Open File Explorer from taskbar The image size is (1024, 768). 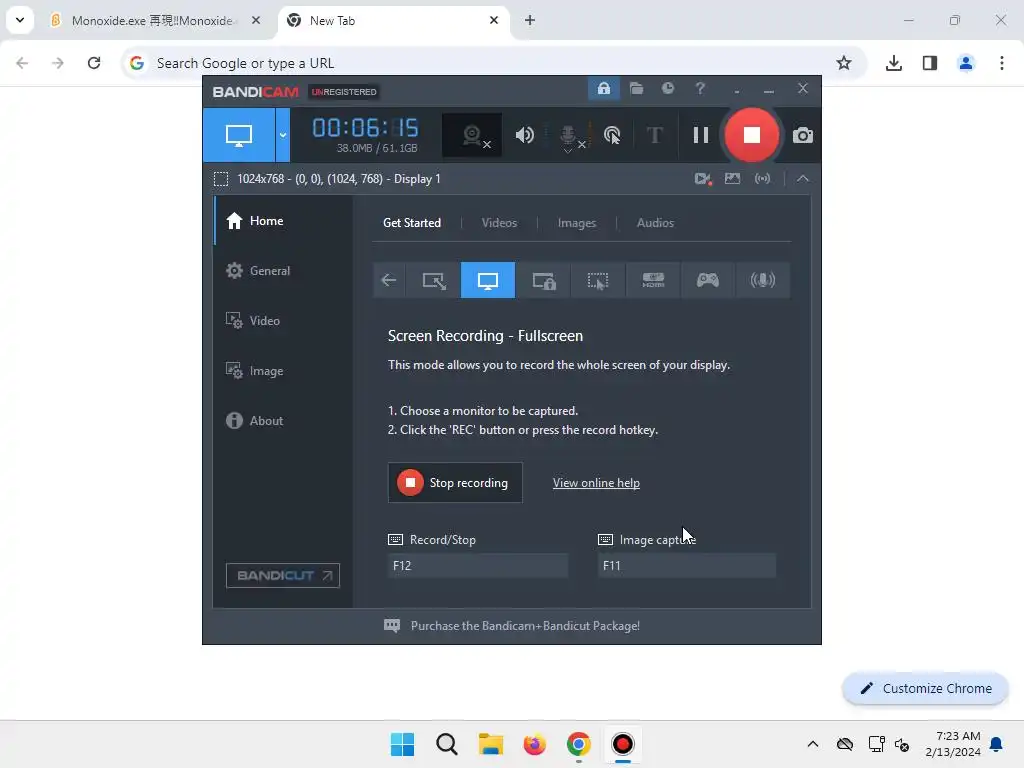[490, 744]
